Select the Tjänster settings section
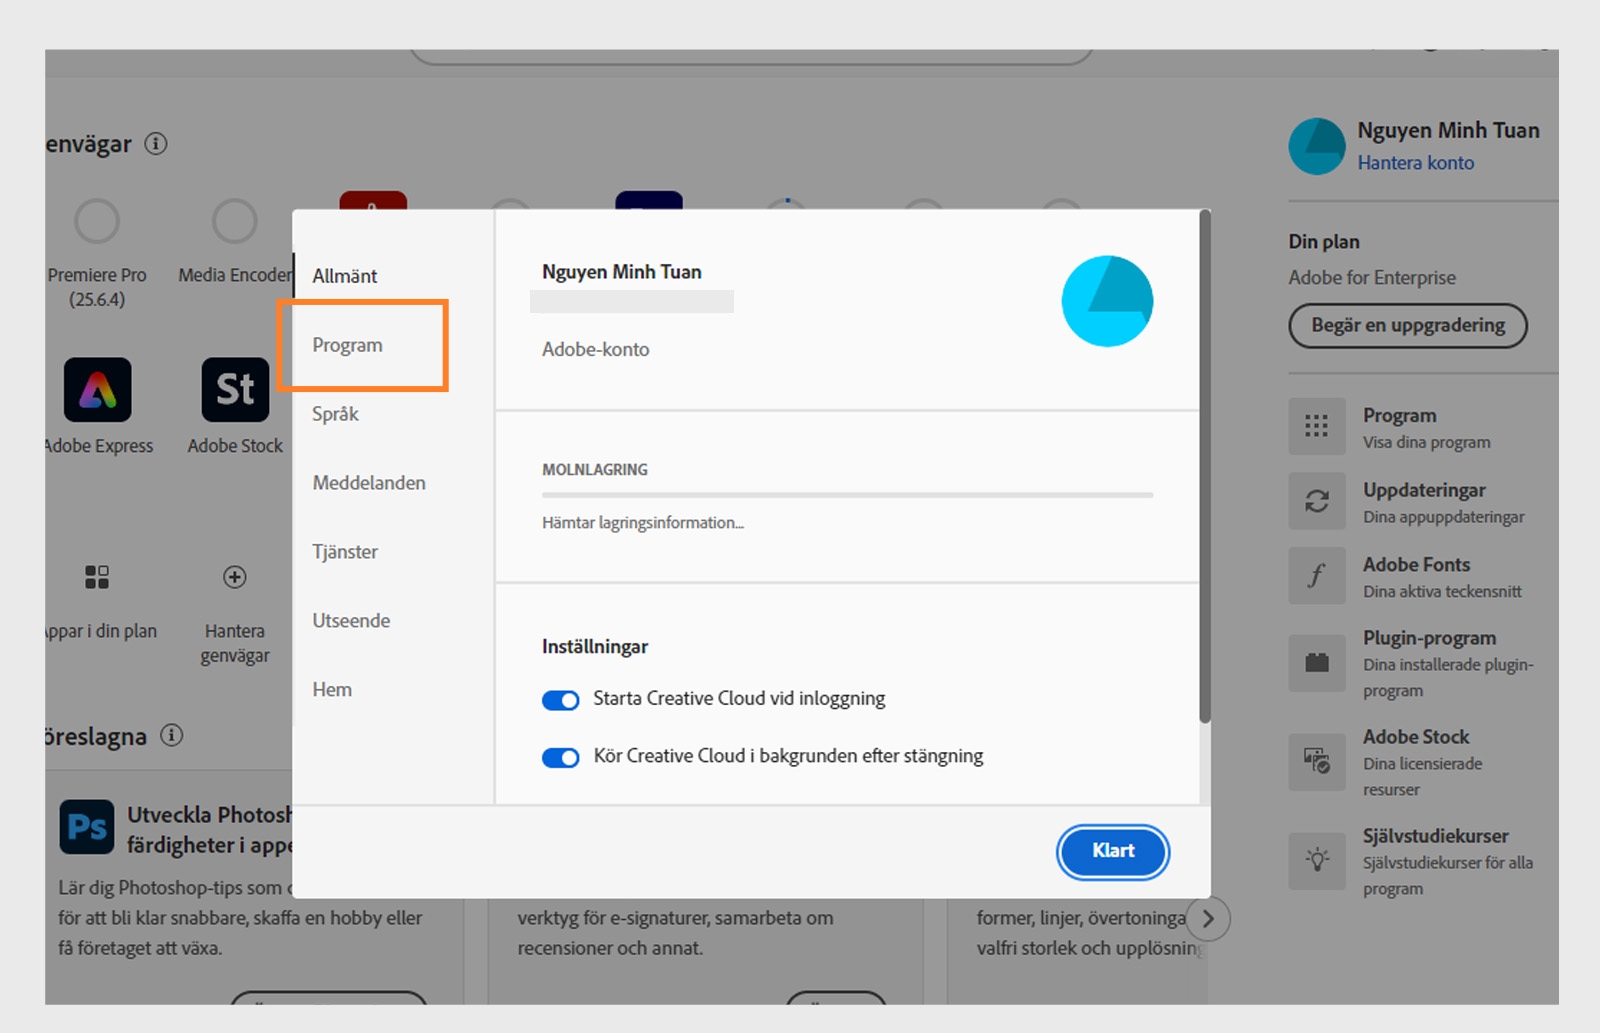 345,551
